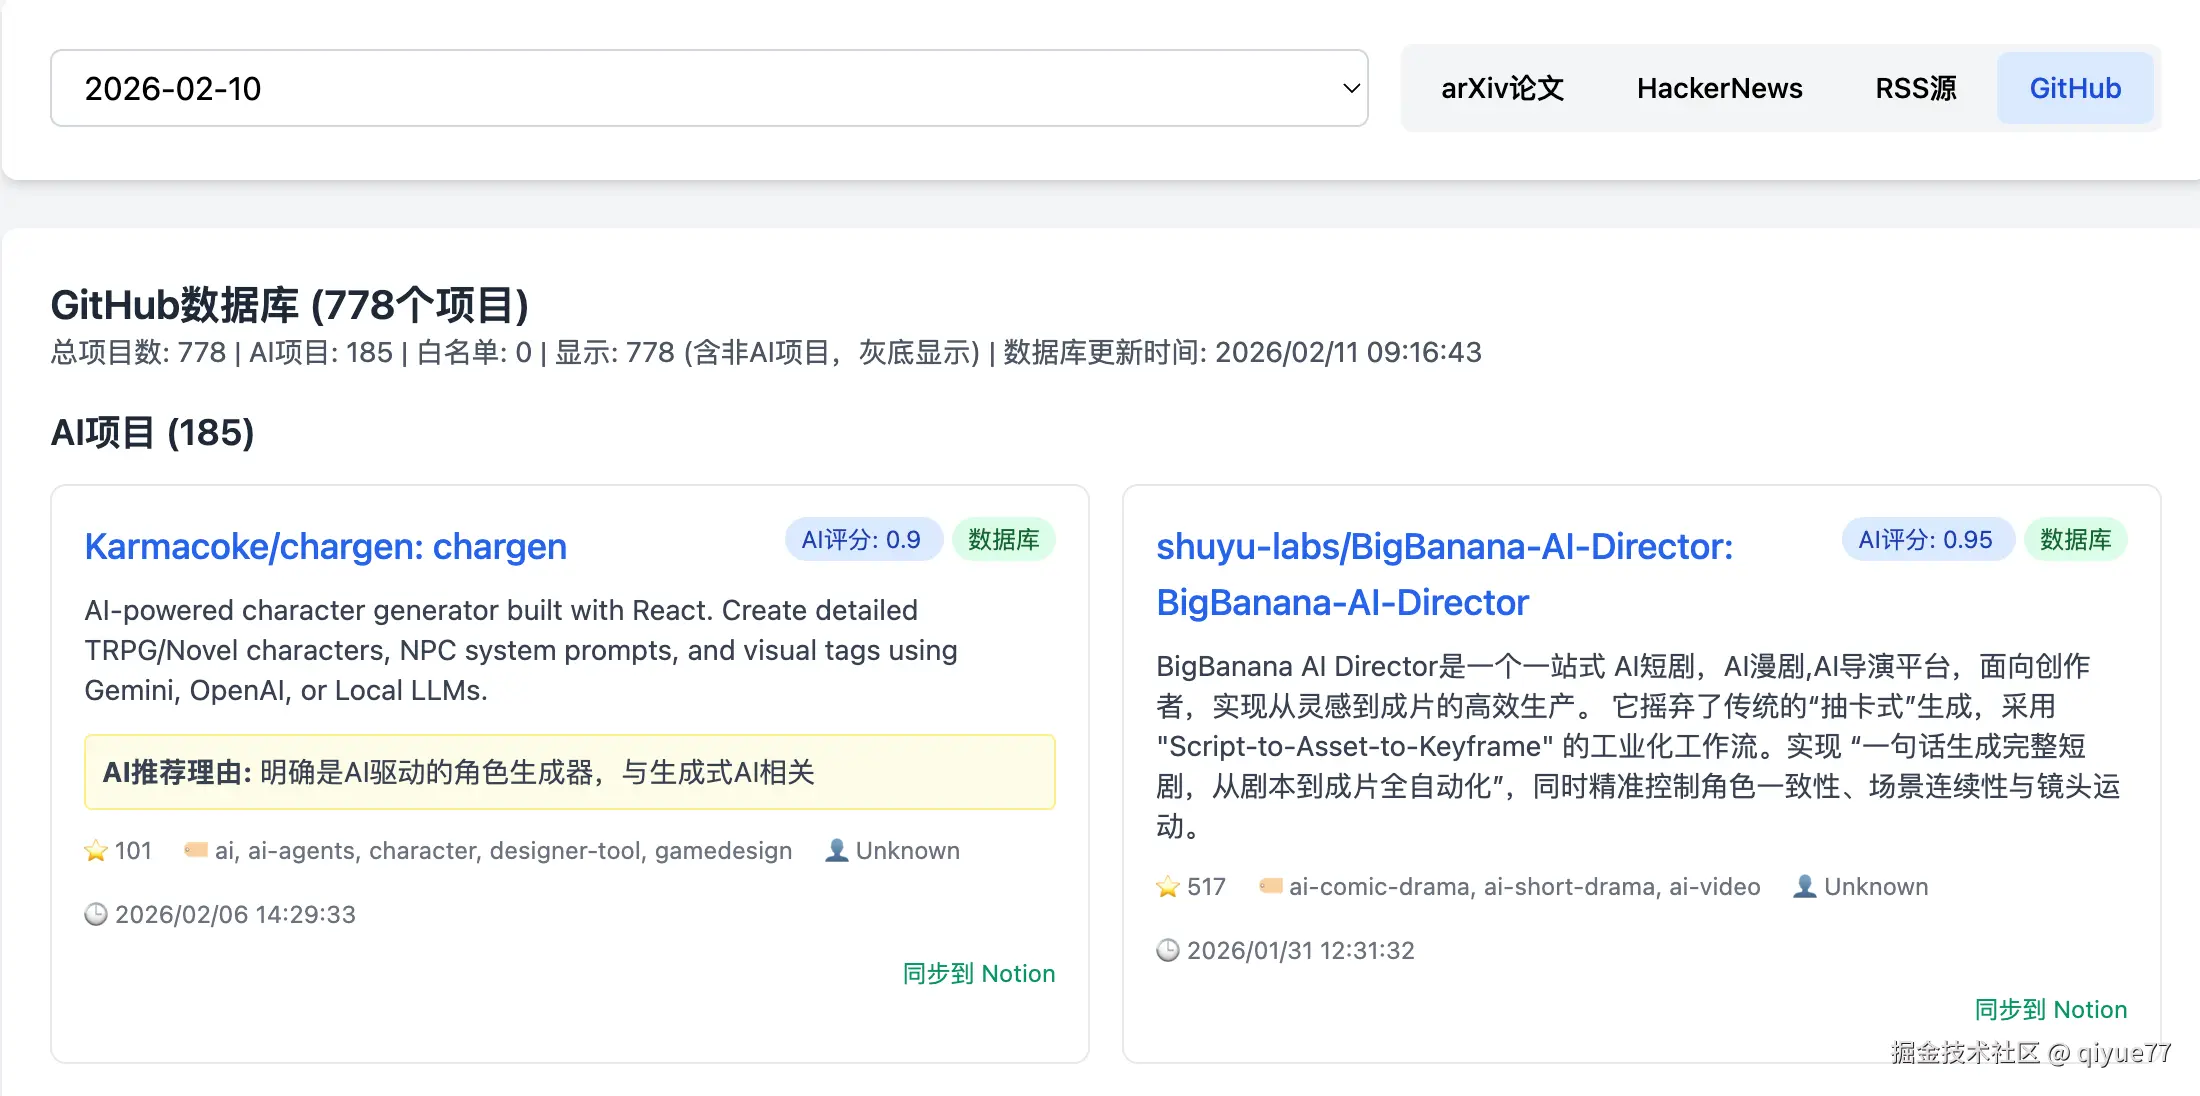2200x1096 pixels.
Task: Sync chargen project to Notion
Action: click(x=978, y=973)
